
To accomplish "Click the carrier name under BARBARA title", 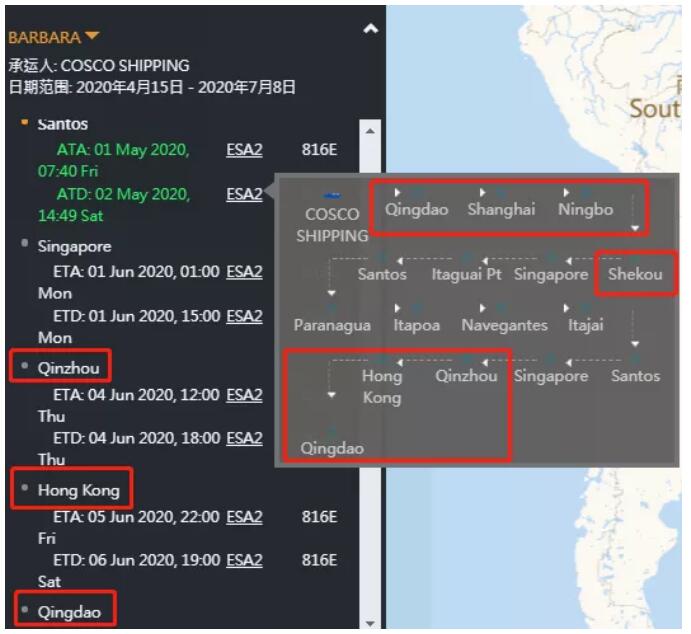I will tap(99, 65).
